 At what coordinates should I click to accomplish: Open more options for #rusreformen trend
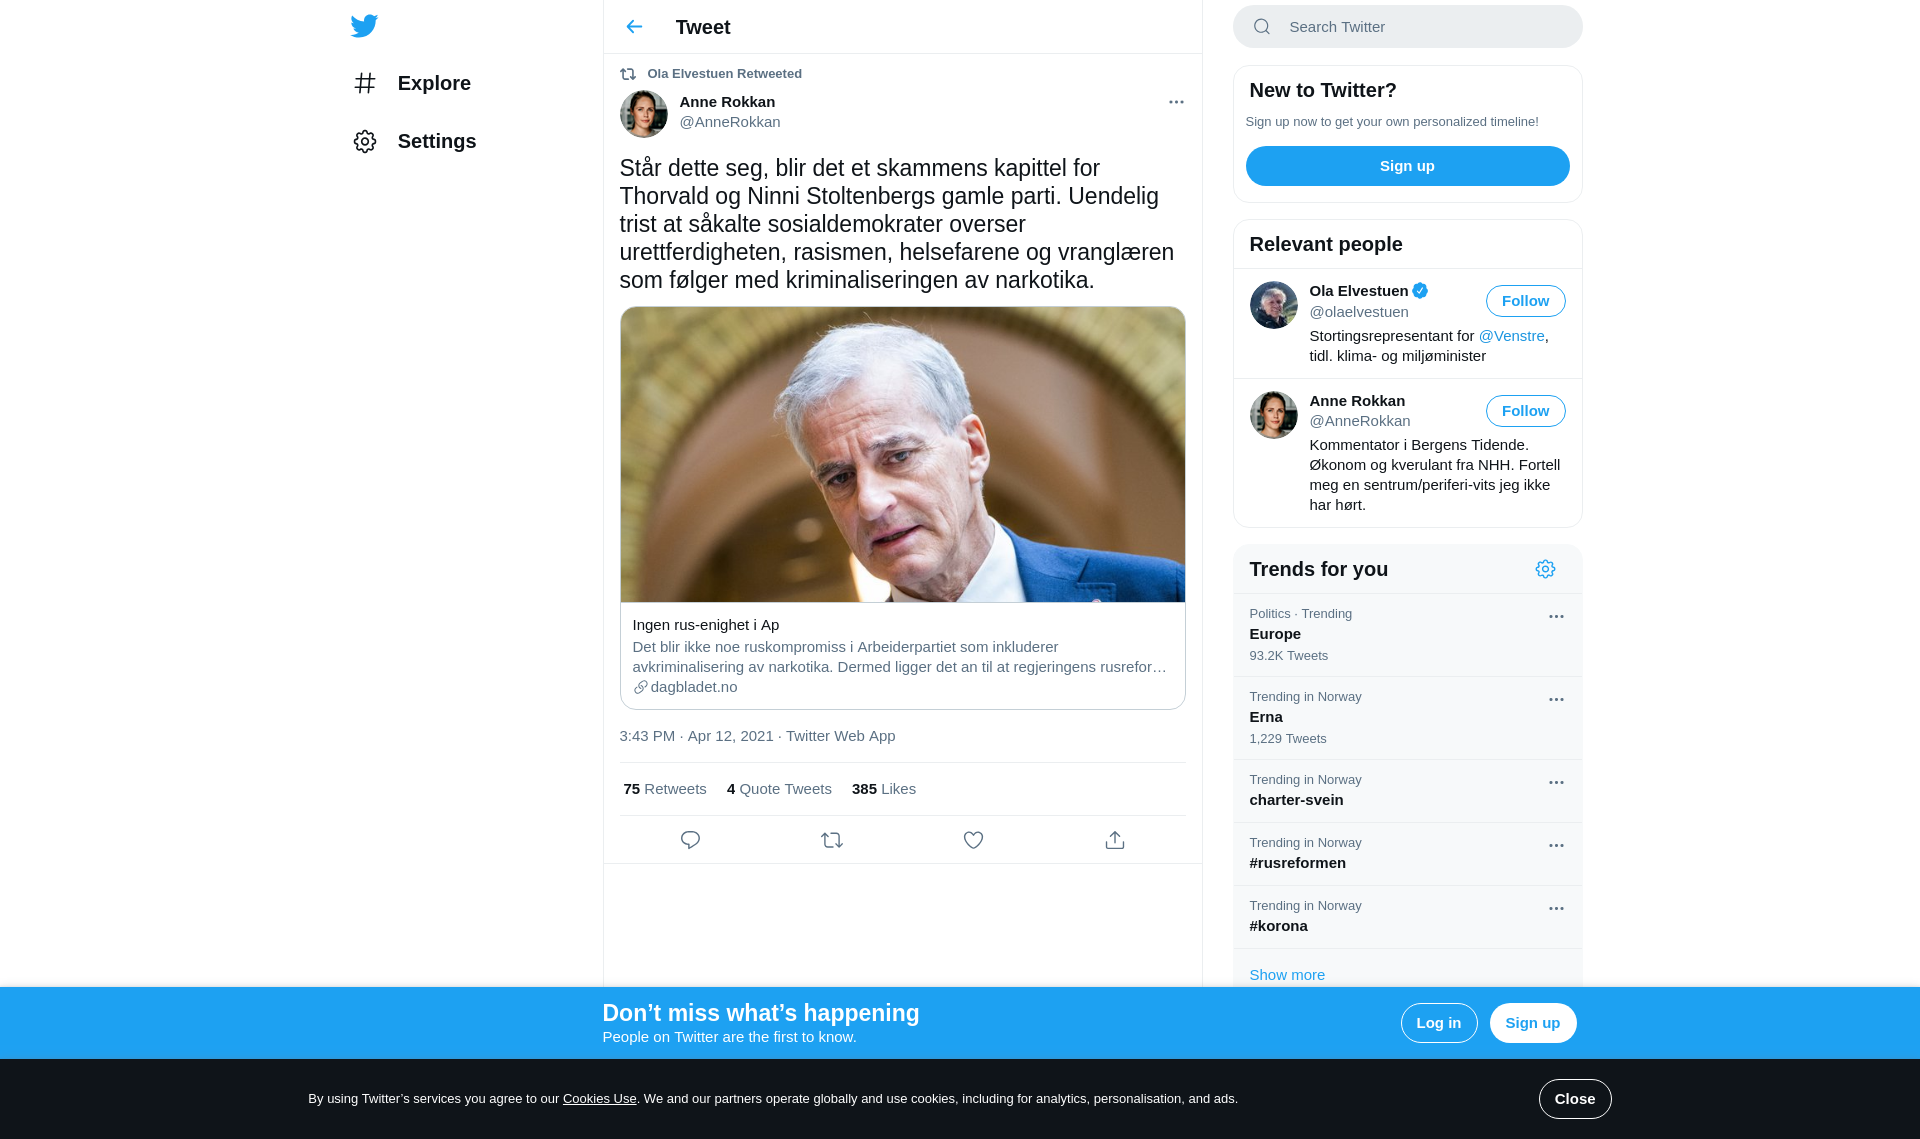pyautogui.click(x=1556, y=846)
